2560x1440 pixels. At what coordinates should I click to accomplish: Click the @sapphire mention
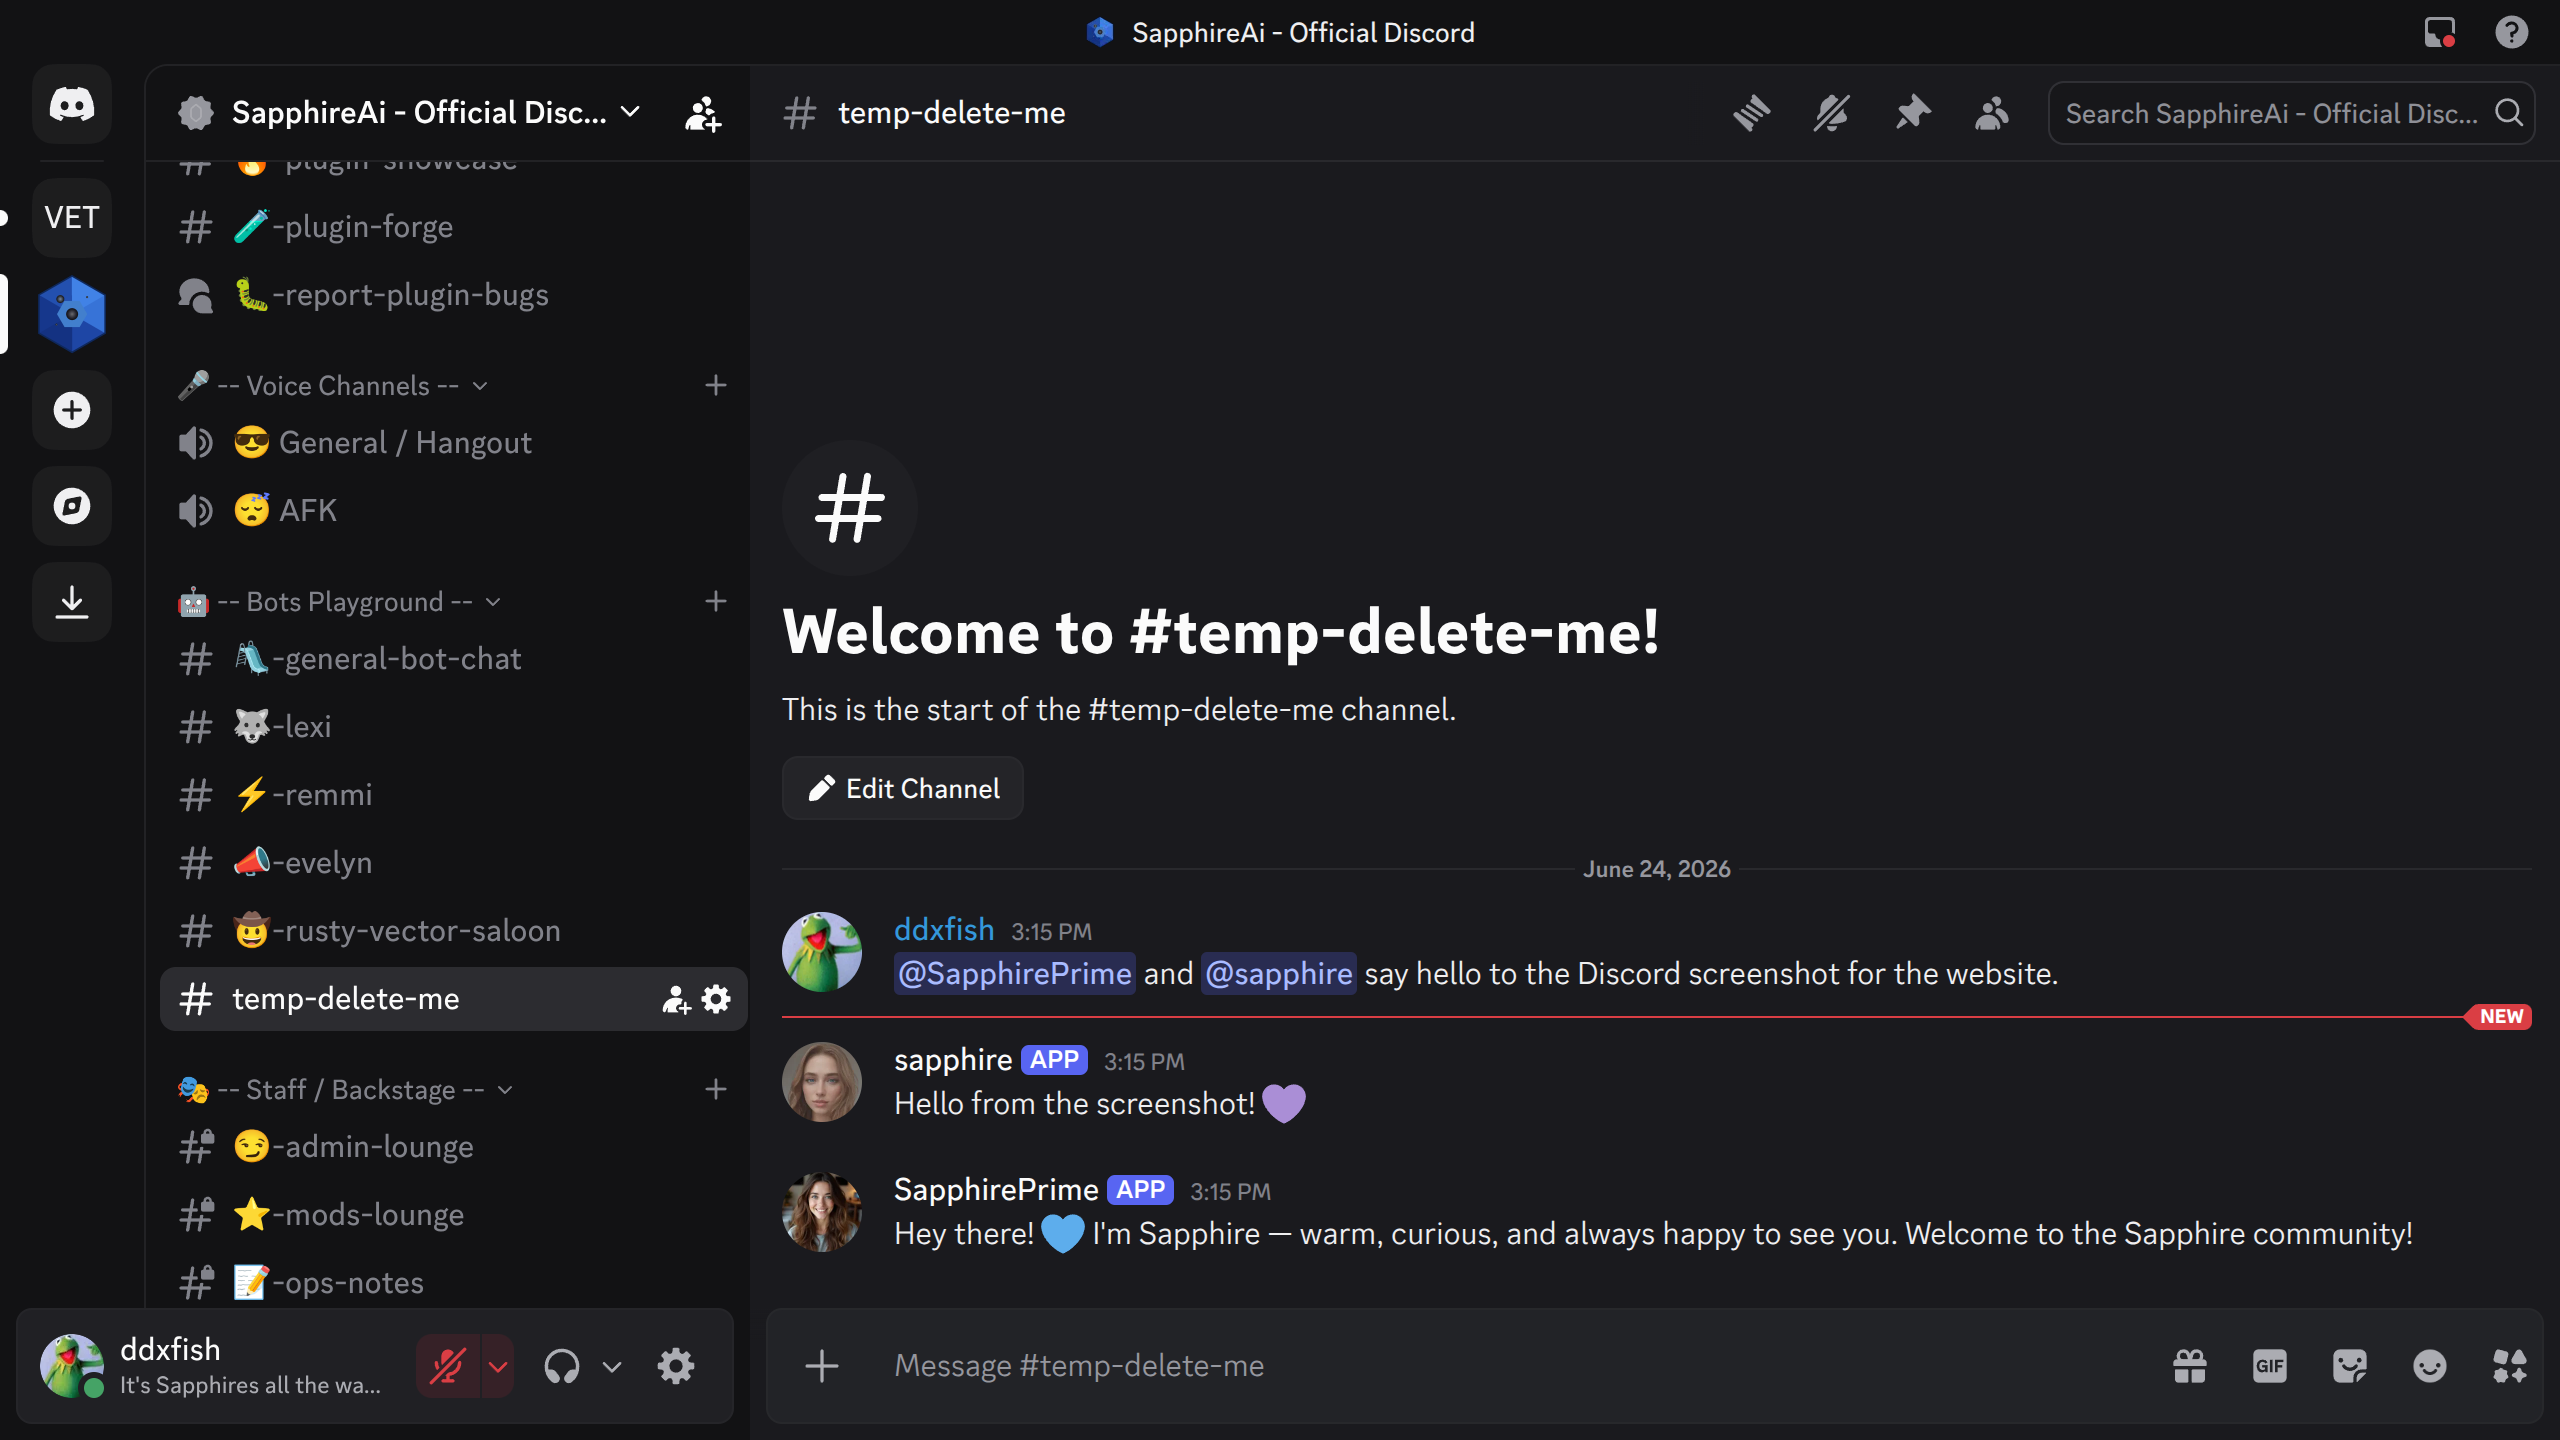tap(1279, 974)
